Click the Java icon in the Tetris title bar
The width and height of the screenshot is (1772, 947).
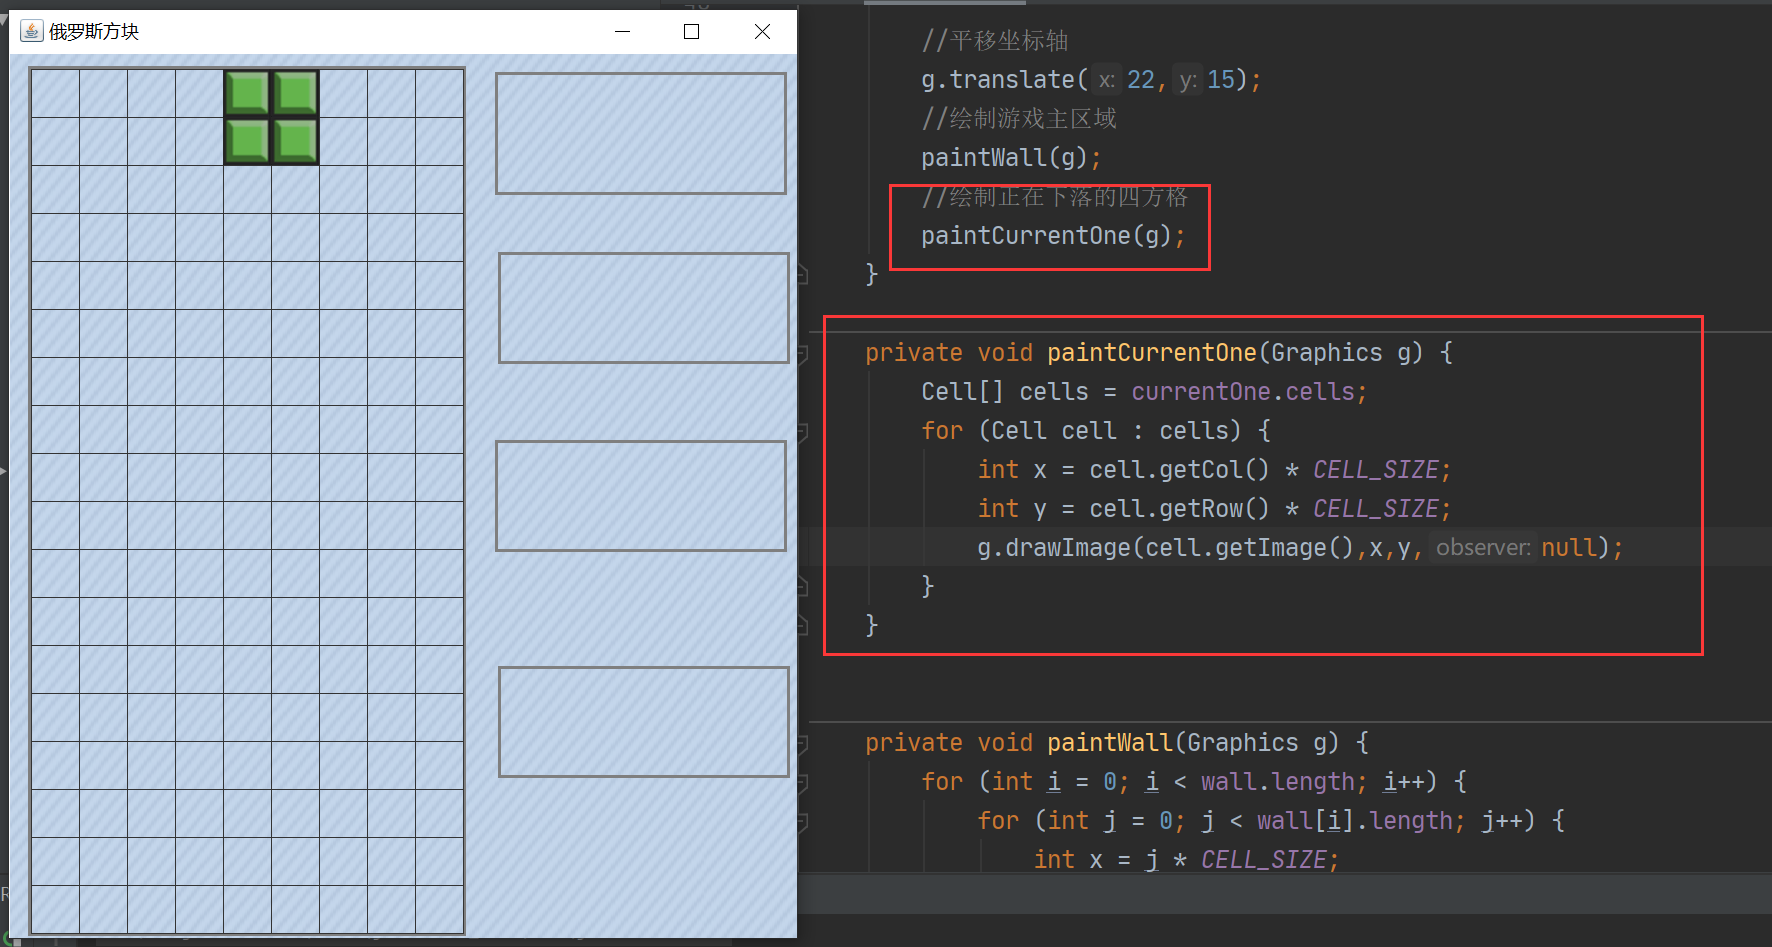pyautogui.click(x=32, y=31)
